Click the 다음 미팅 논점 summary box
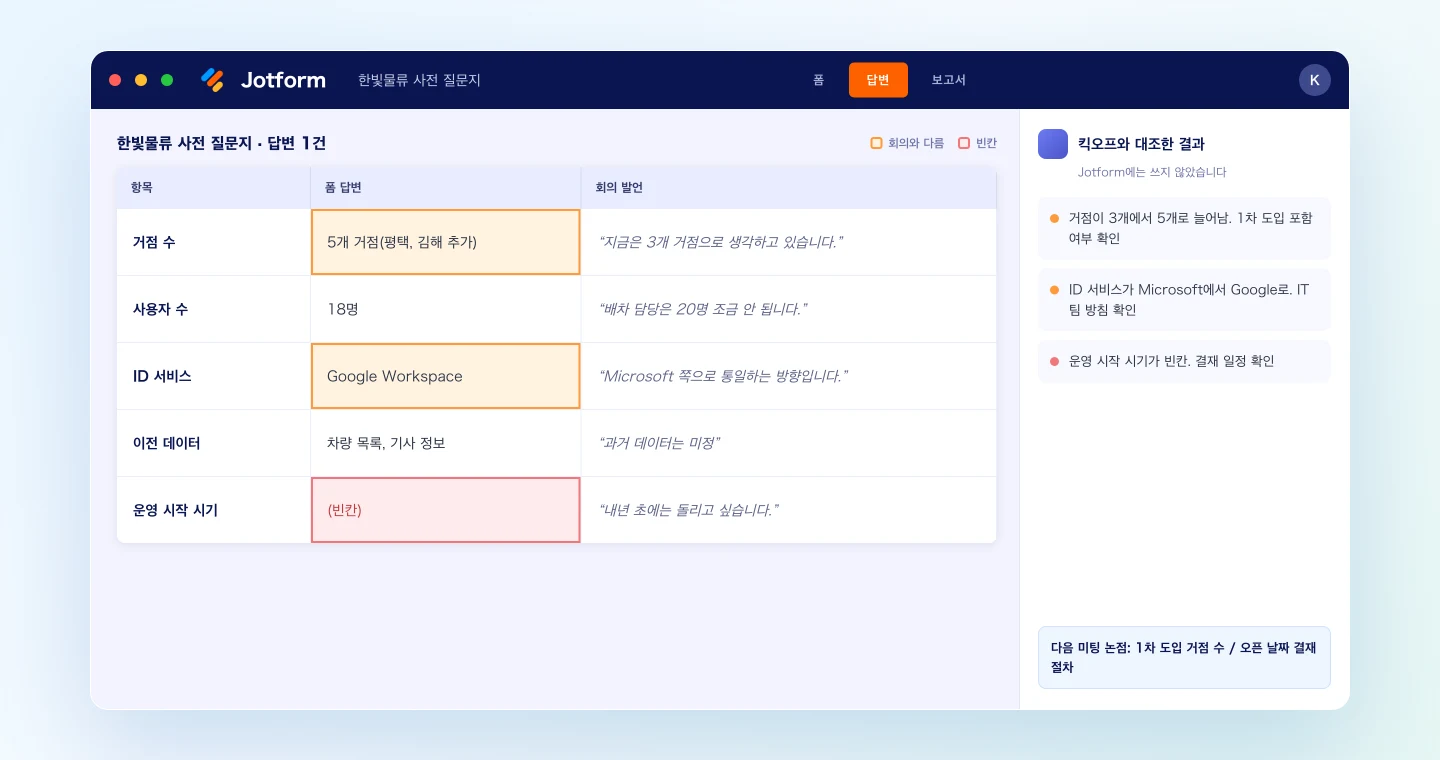The height and width of the screenshot is (760, 1440). click(x=1184, y=657)
